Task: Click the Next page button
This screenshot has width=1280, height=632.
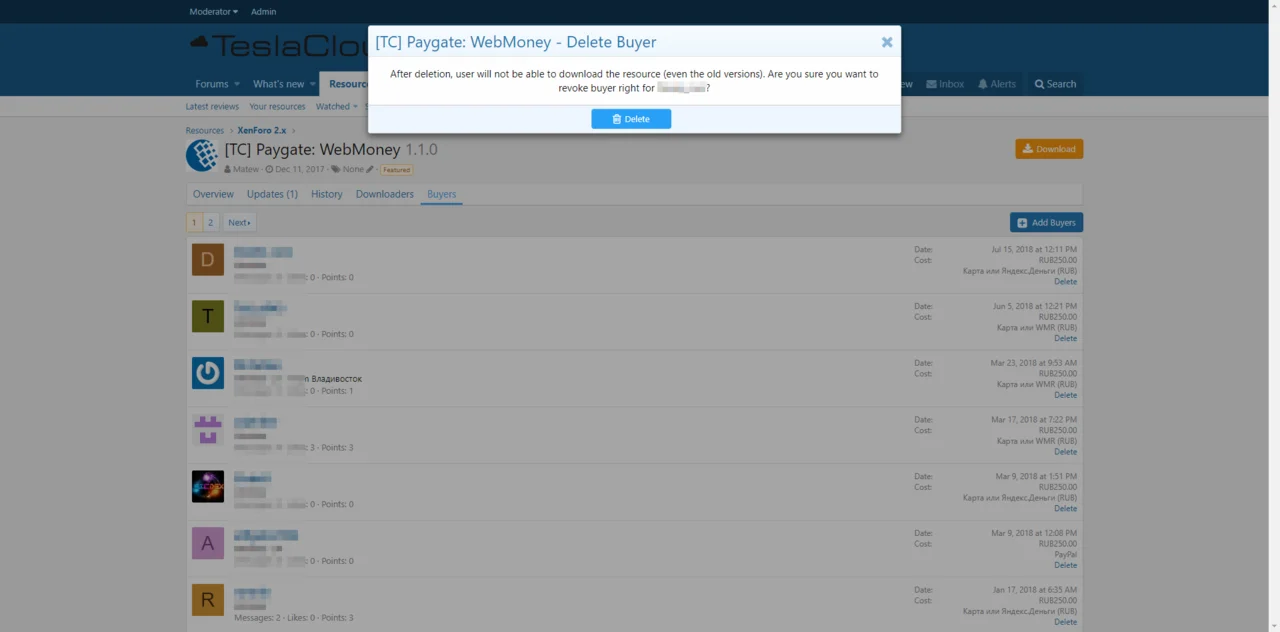Action: point(239,222)
